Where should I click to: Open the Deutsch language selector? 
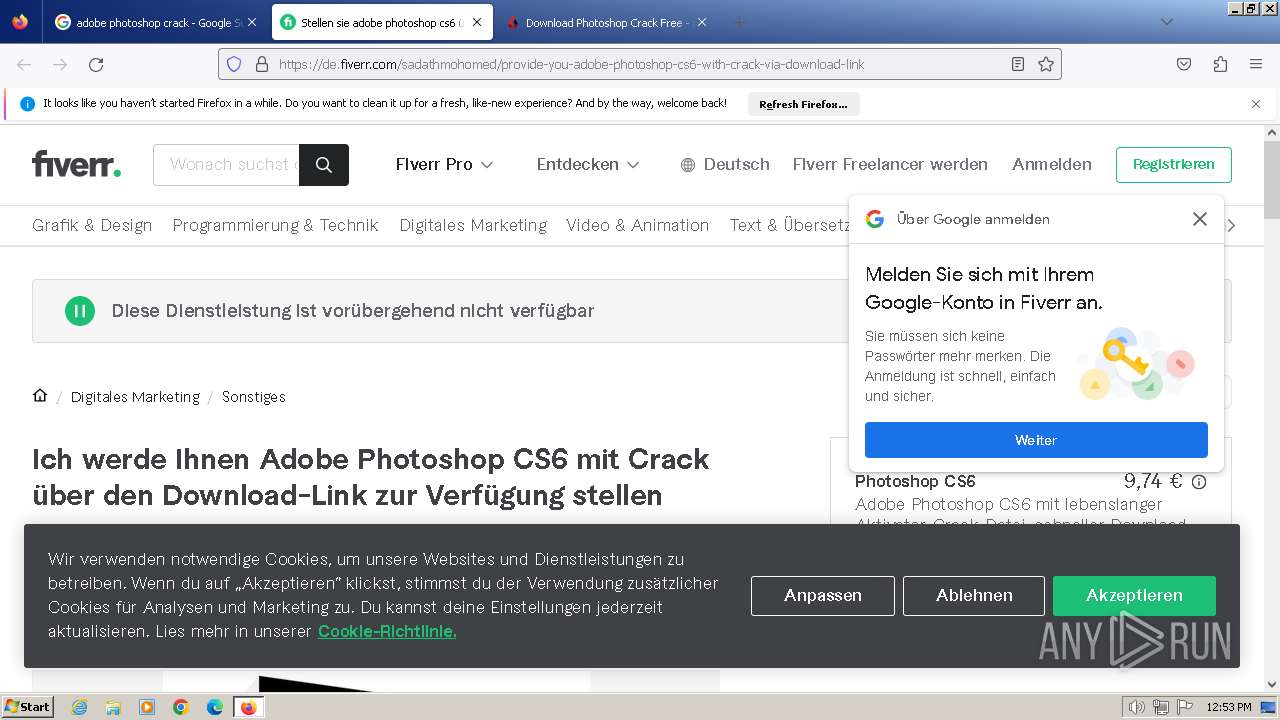725,164
